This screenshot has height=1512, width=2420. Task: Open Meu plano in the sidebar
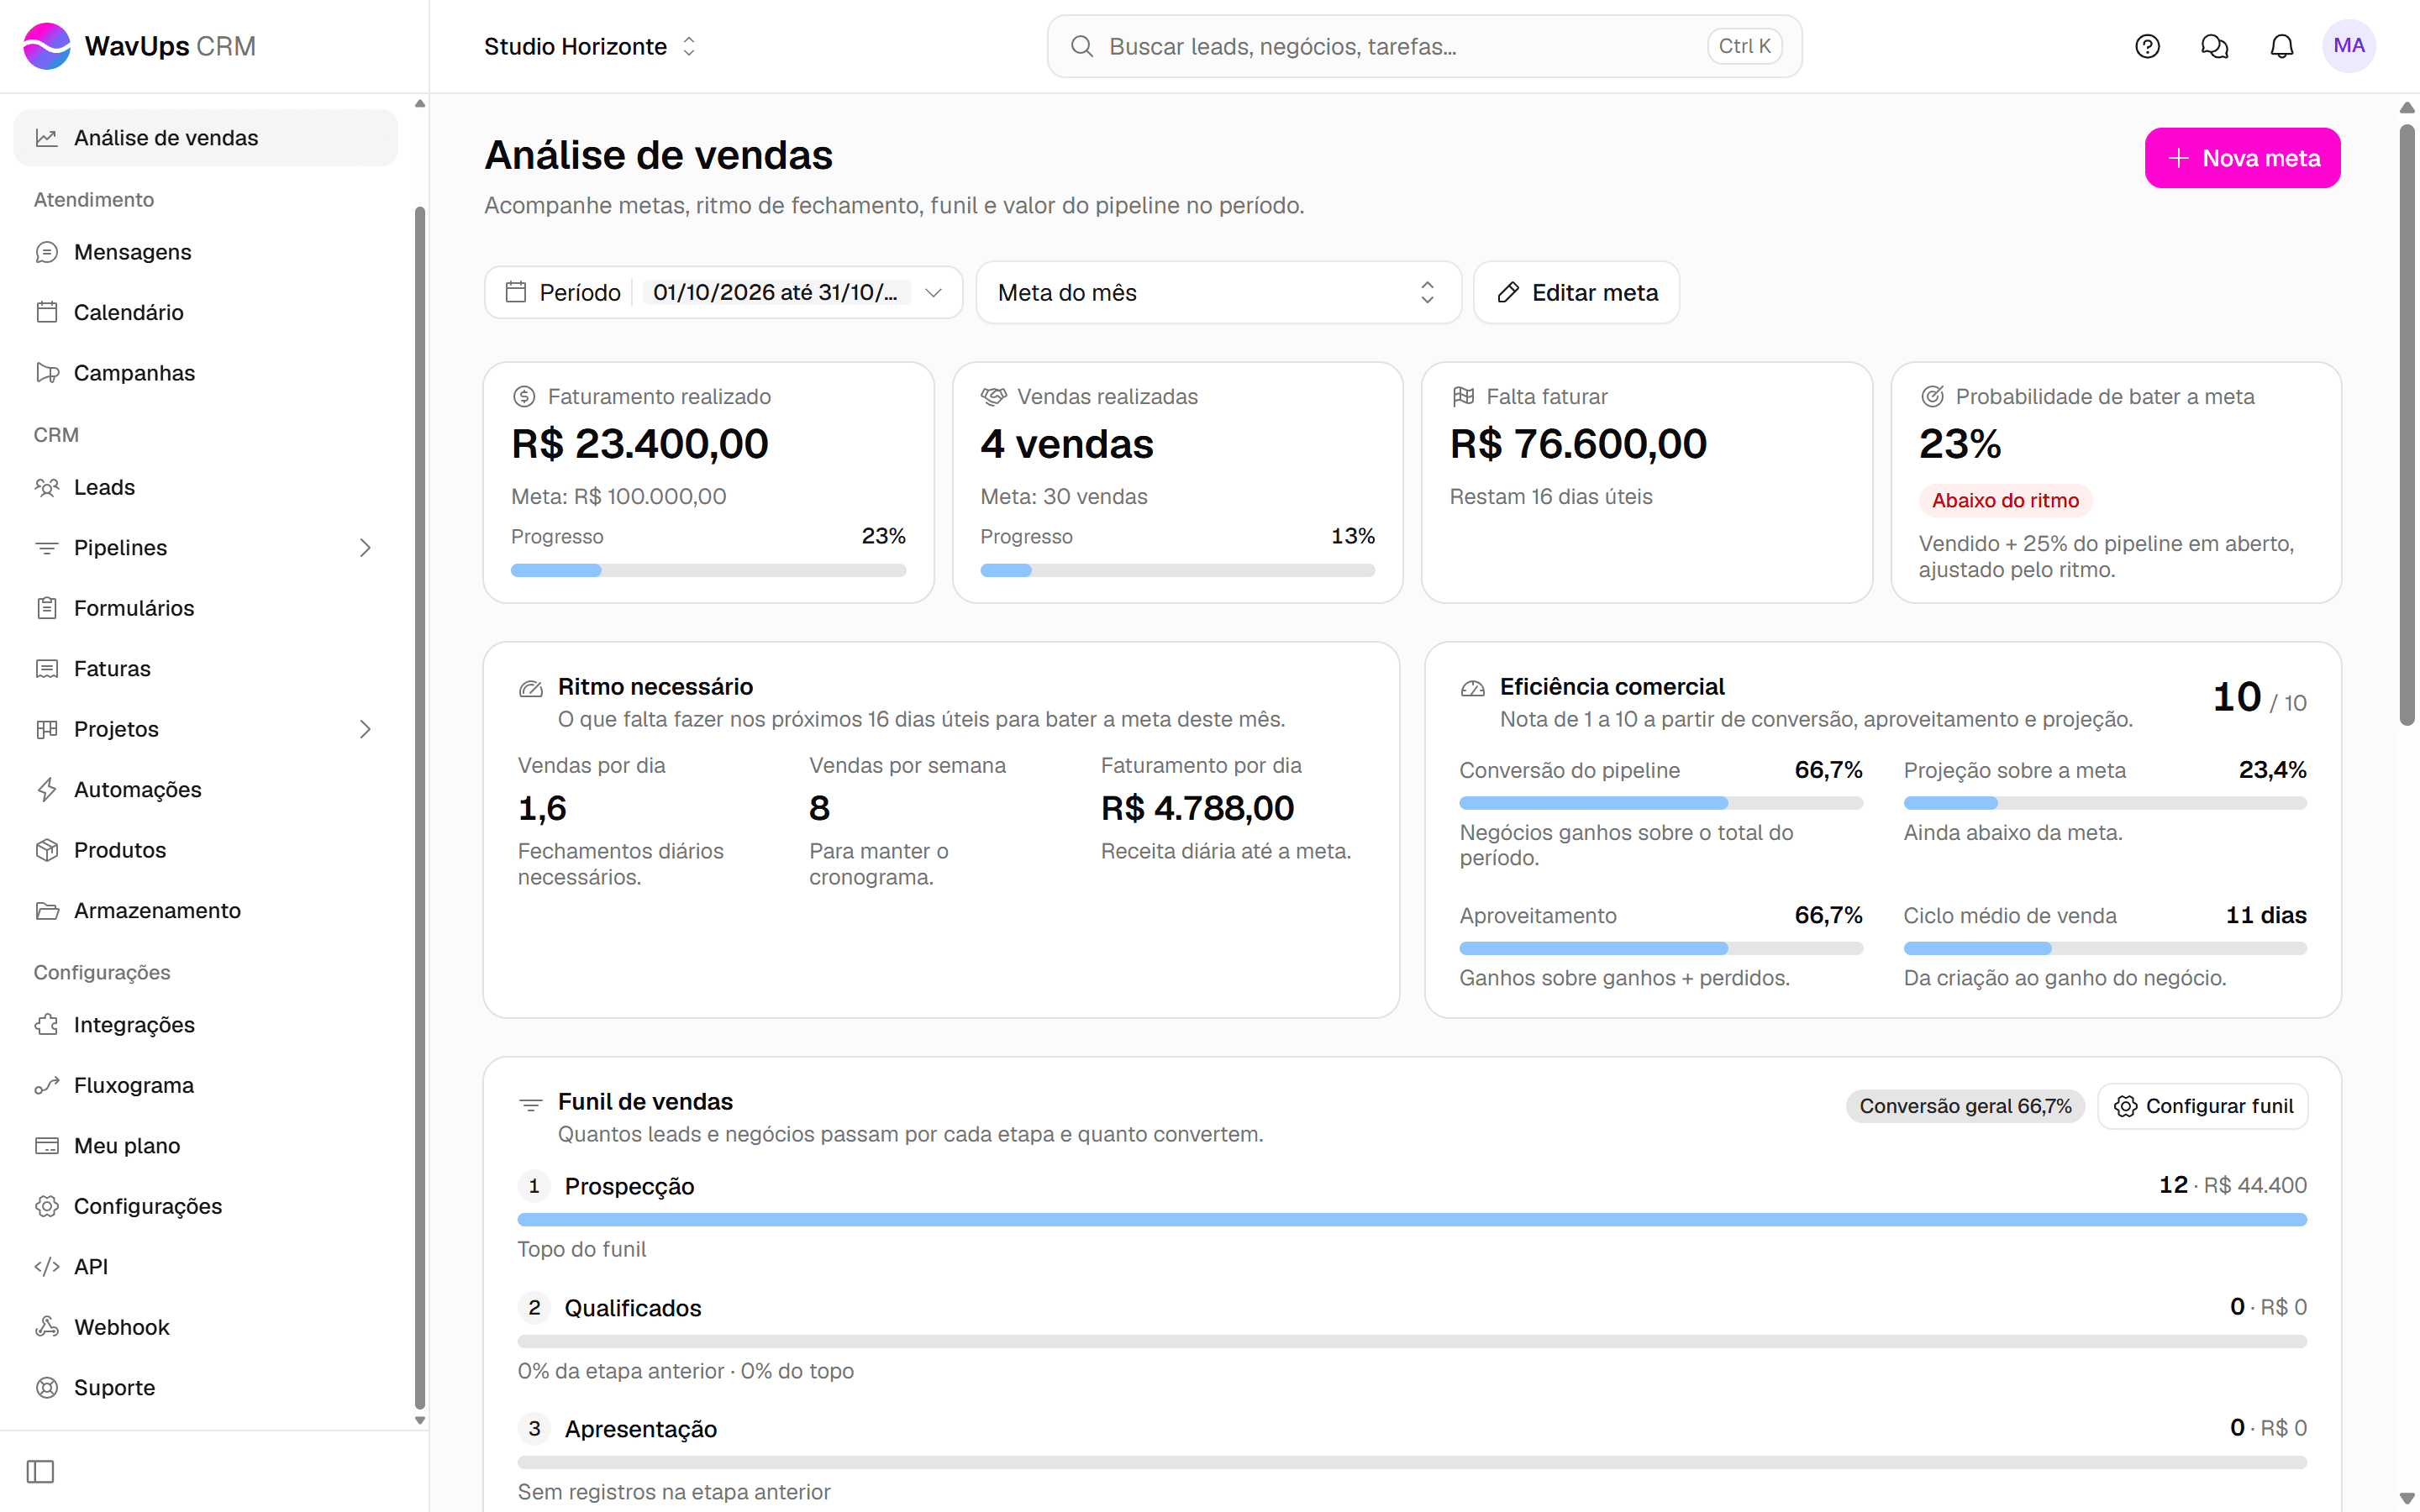coord(205,1146)
